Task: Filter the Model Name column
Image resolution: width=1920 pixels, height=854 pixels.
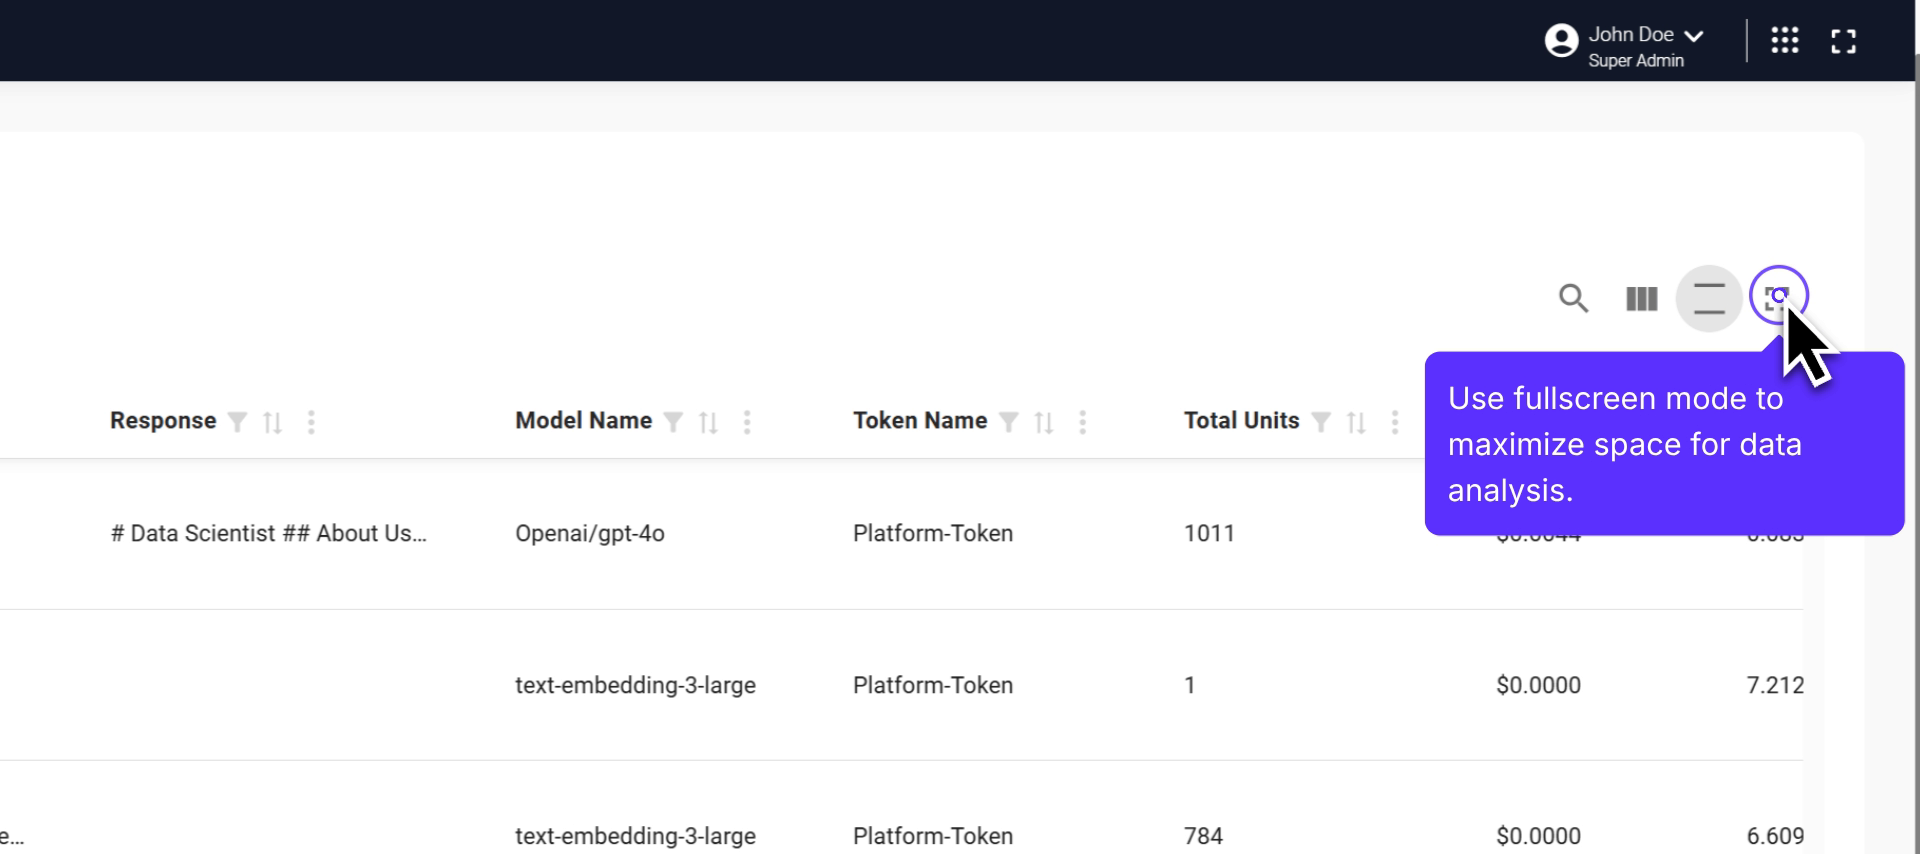Action: pyautogui.click(x=674, y=422)
